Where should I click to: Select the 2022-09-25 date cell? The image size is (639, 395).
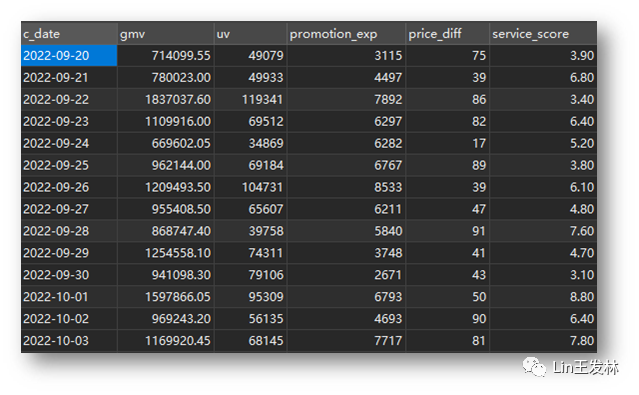(69, 166)
